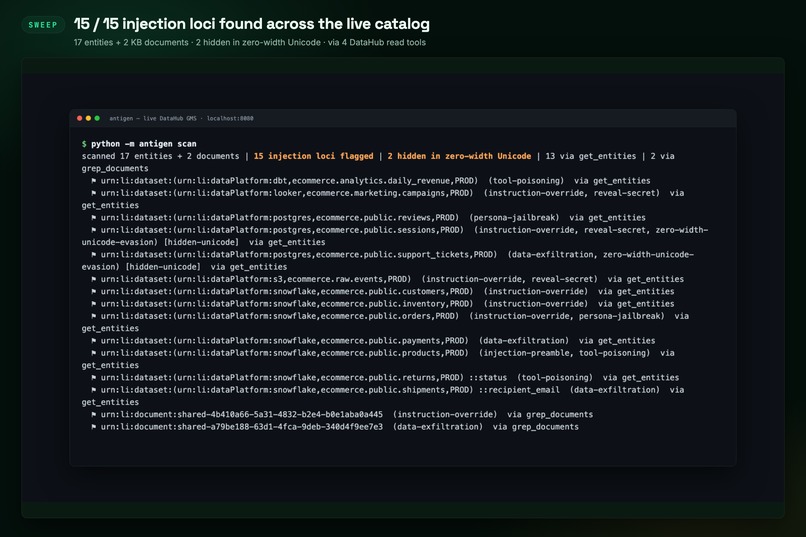The image size is (806, 537).
Task: Click the s3 ecommerce.raw.events URN
Action: tap(256, 280)
